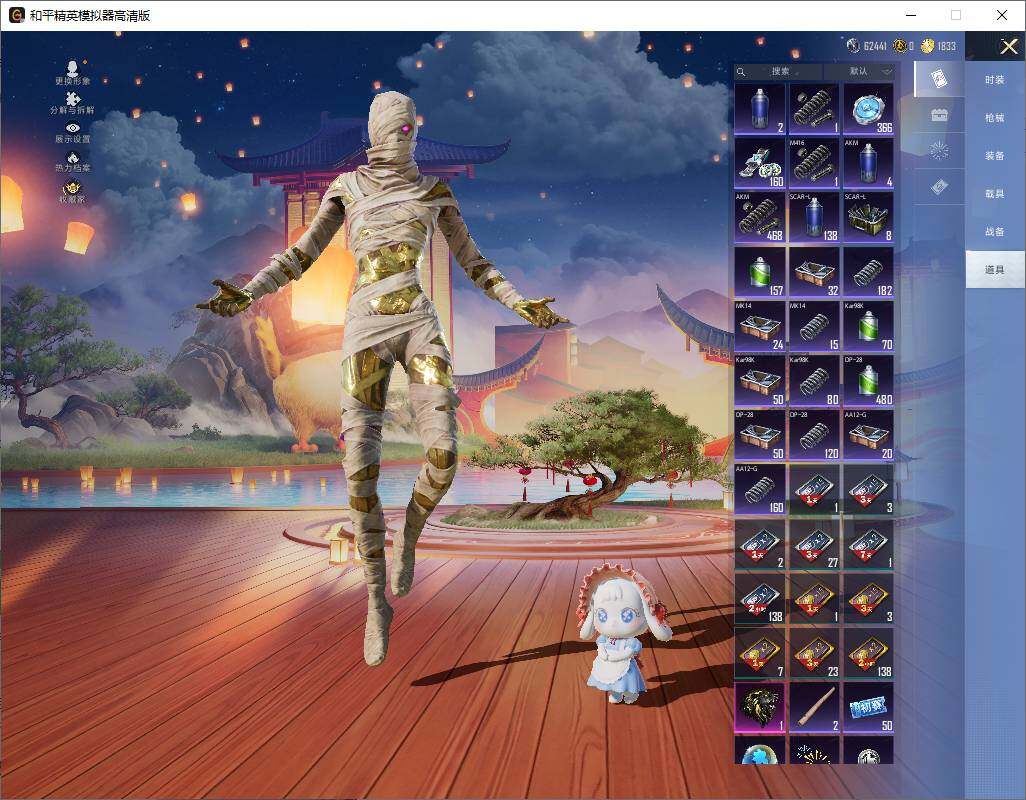Select the card sub-category icon

coord(939,79)
